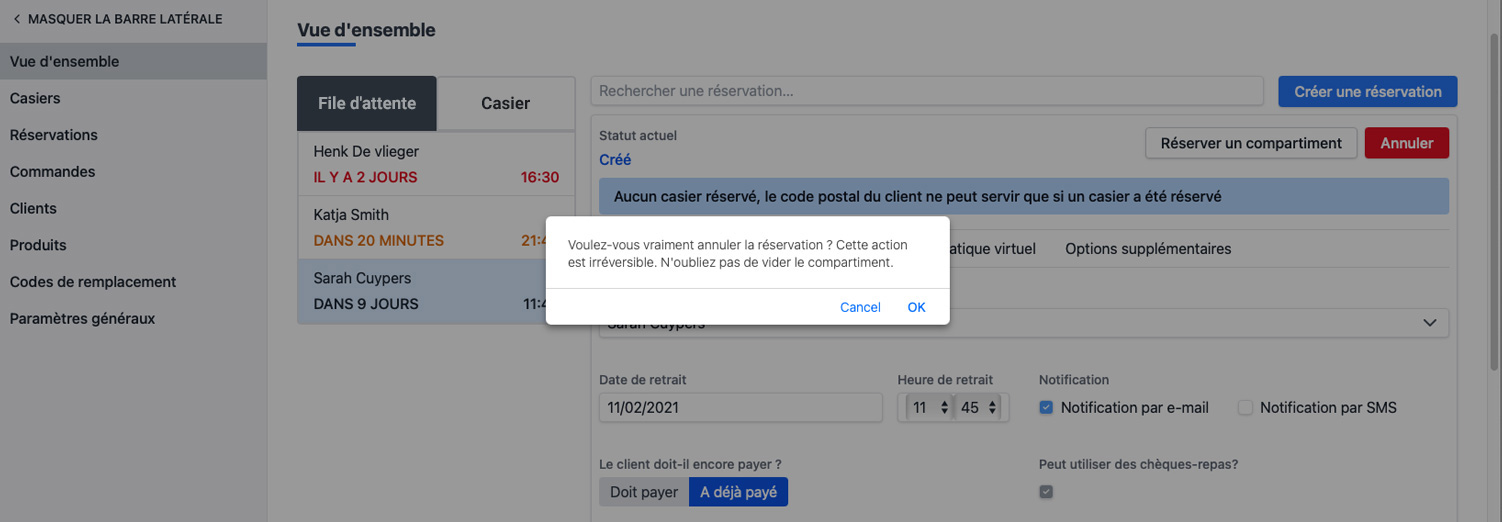The image size is (1502, 522).
Task: Click the Rechercher une réservation search field
Action: point(926,91)
